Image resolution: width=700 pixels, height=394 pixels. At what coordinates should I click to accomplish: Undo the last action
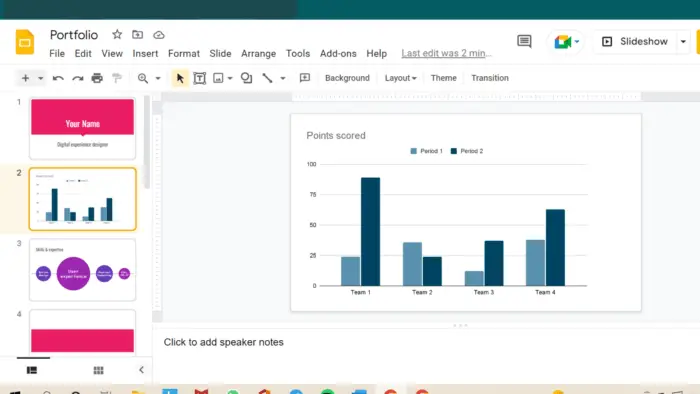click(58, 78)
